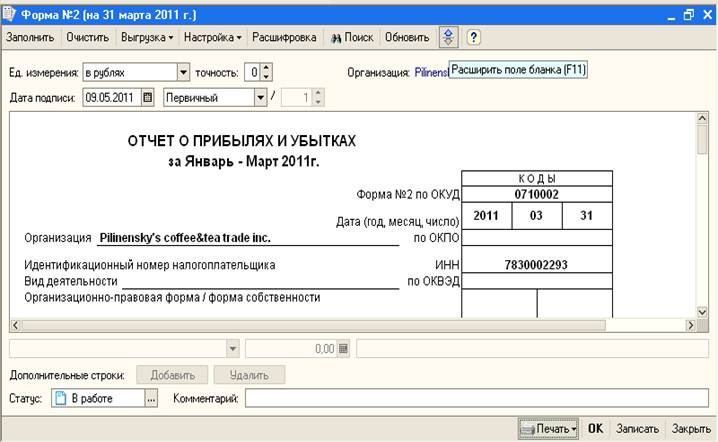
Task: Open the Выгрузка dropdown menu
Action: pos(147,38)
